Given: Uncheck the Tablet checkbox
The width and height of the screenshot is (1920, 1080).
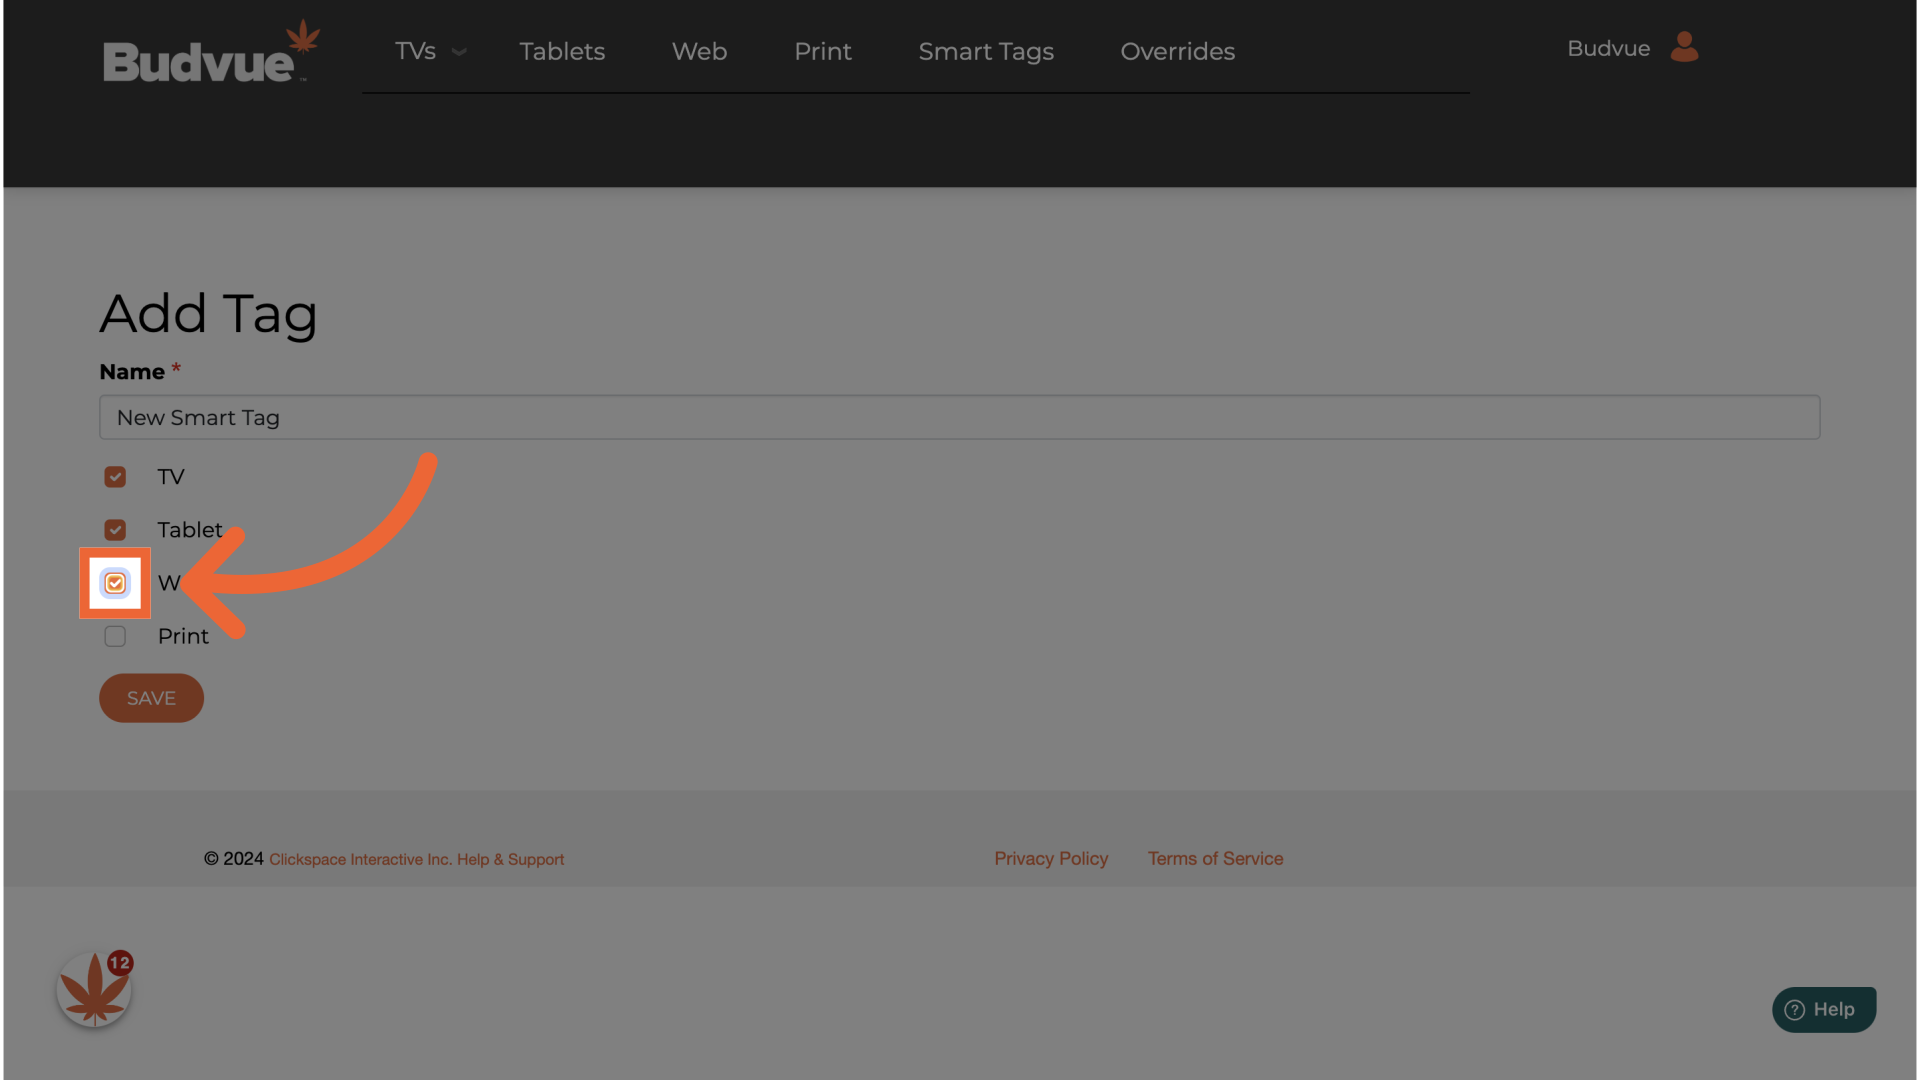Looking at the screenshot, I should (x=115, y=530).
